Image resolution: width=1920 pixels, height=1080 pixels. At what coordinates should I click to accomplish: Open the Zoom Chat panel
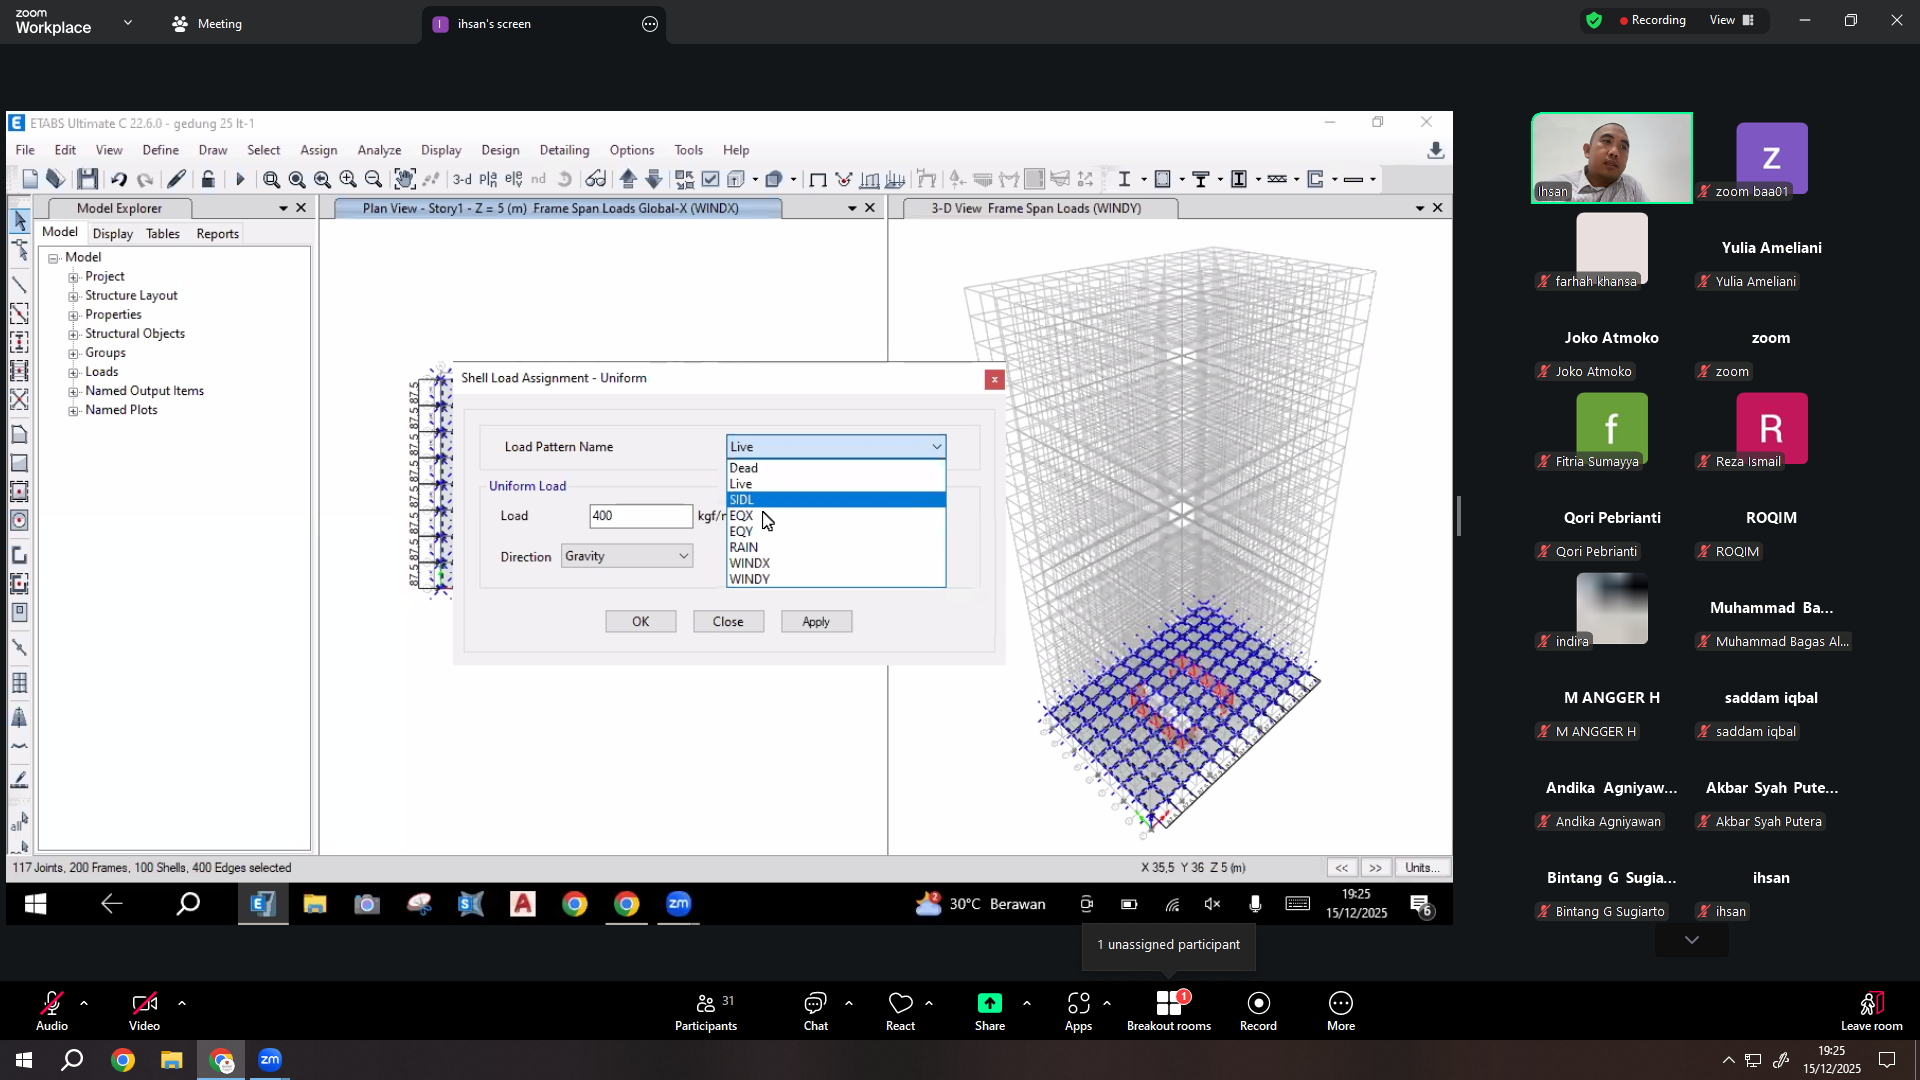coord(816,1011)
